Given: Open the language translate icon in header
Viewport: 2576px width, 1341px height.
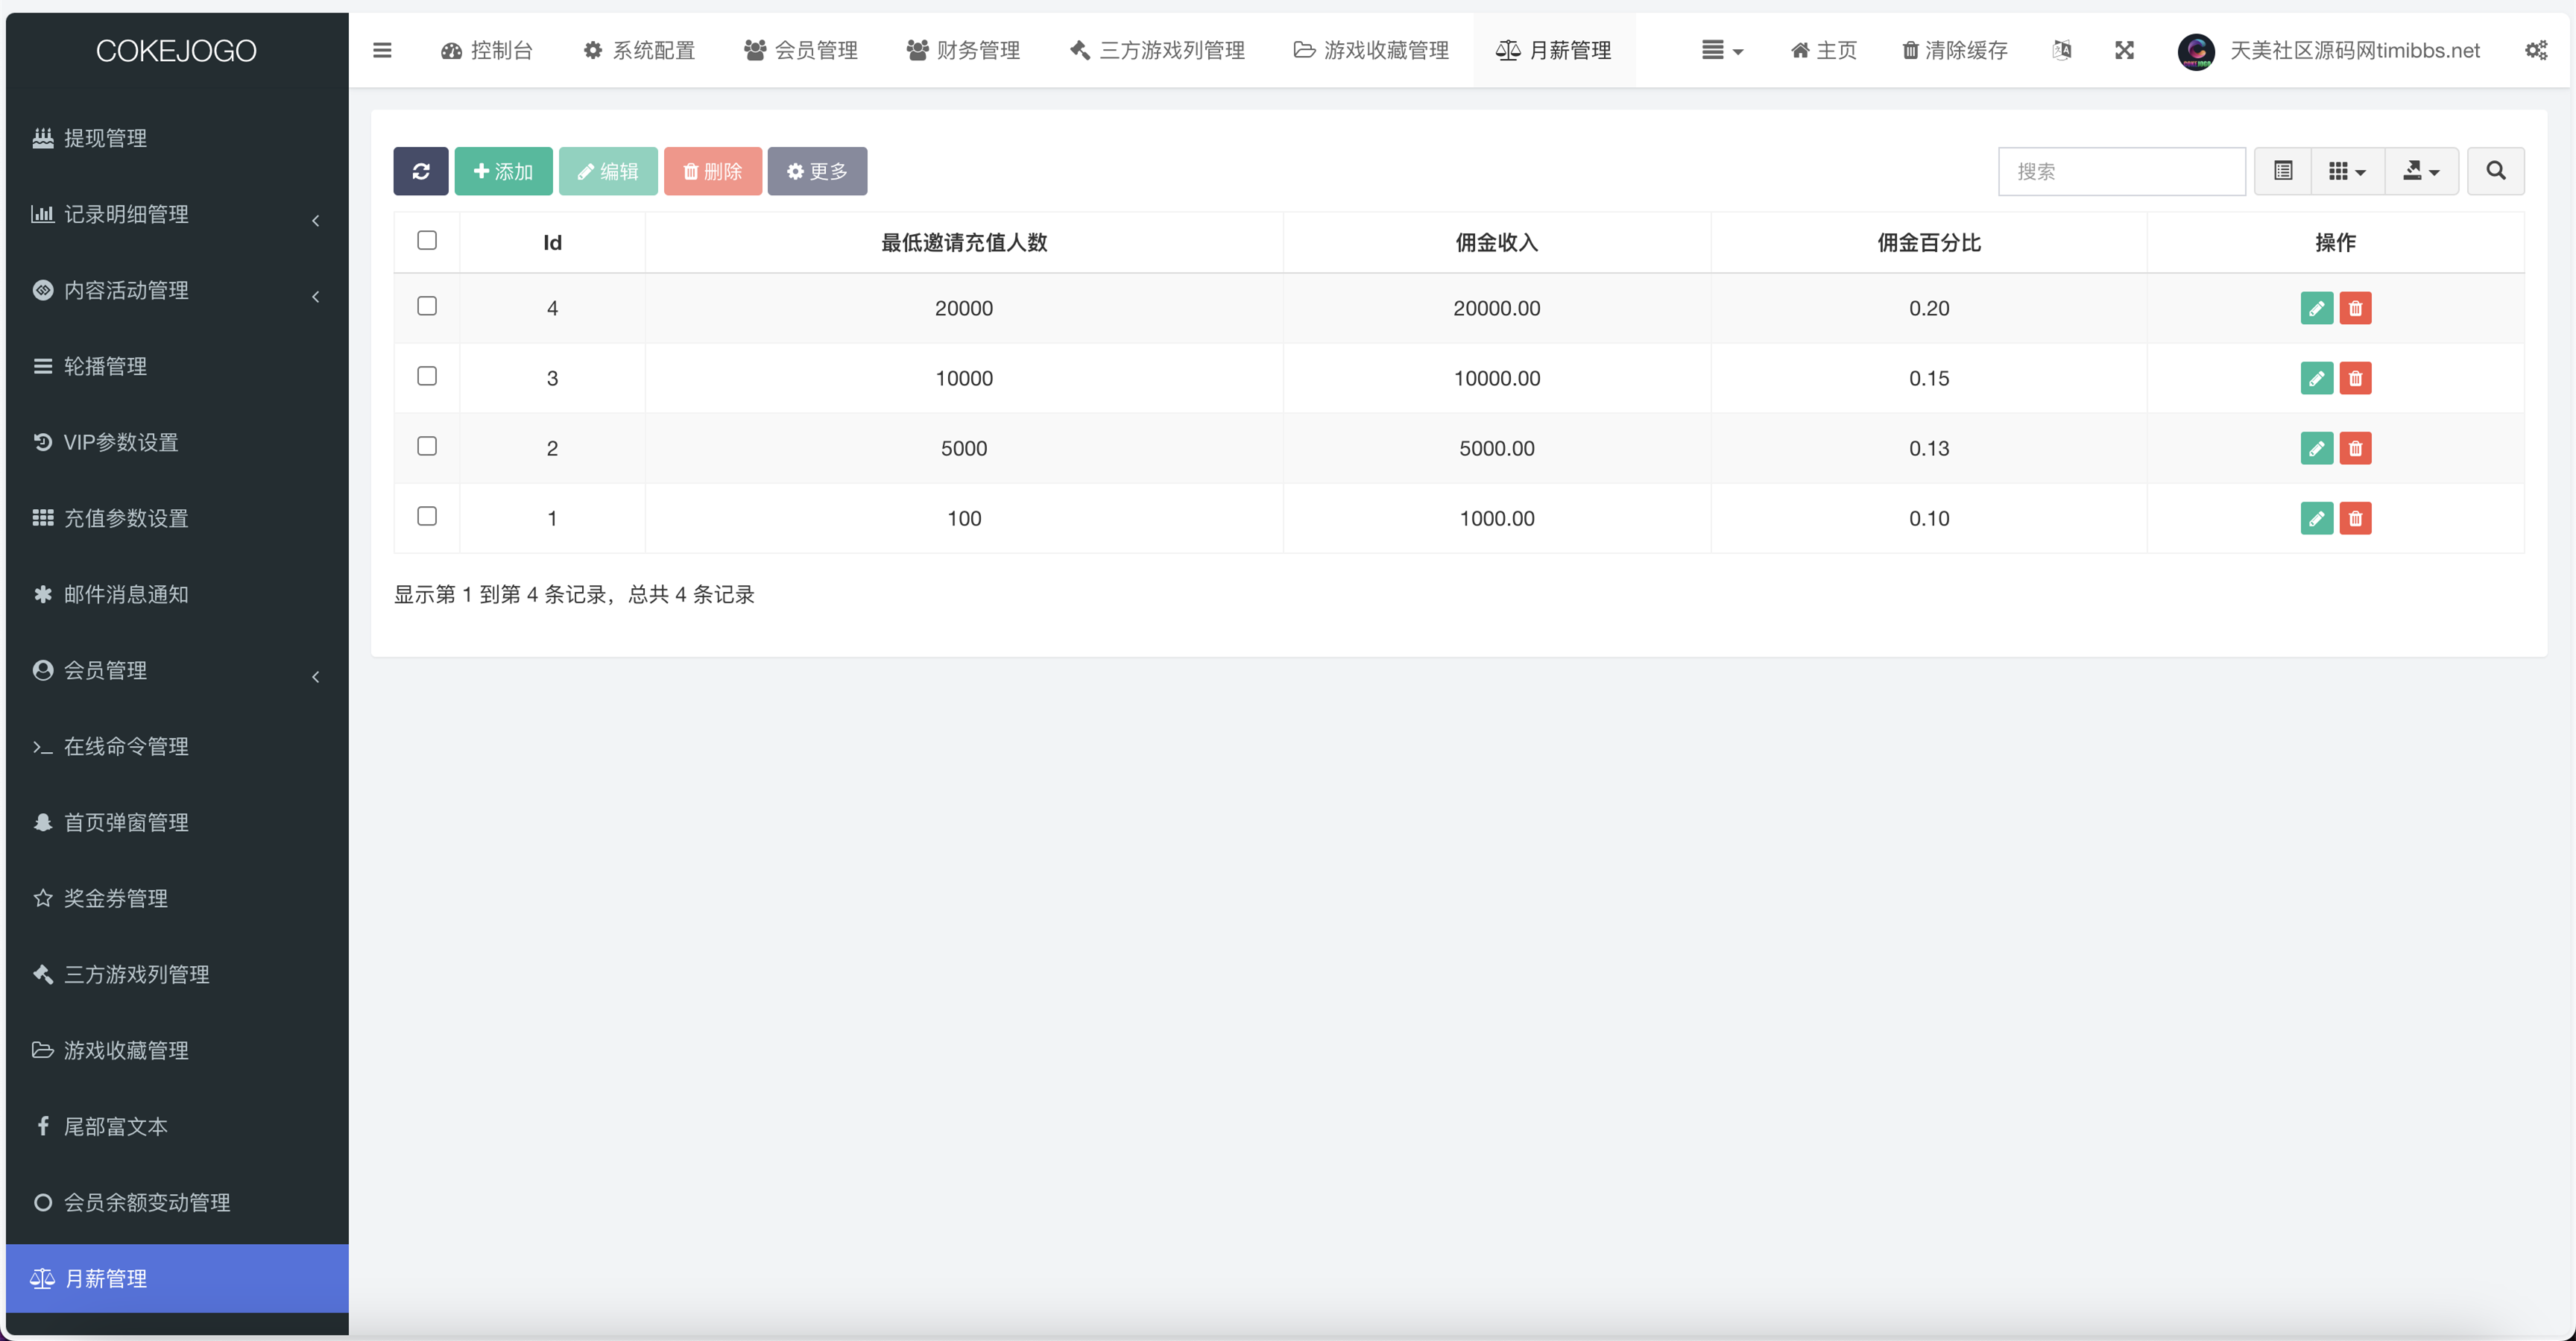Looking at the screenshot, I should point(2061,50).
